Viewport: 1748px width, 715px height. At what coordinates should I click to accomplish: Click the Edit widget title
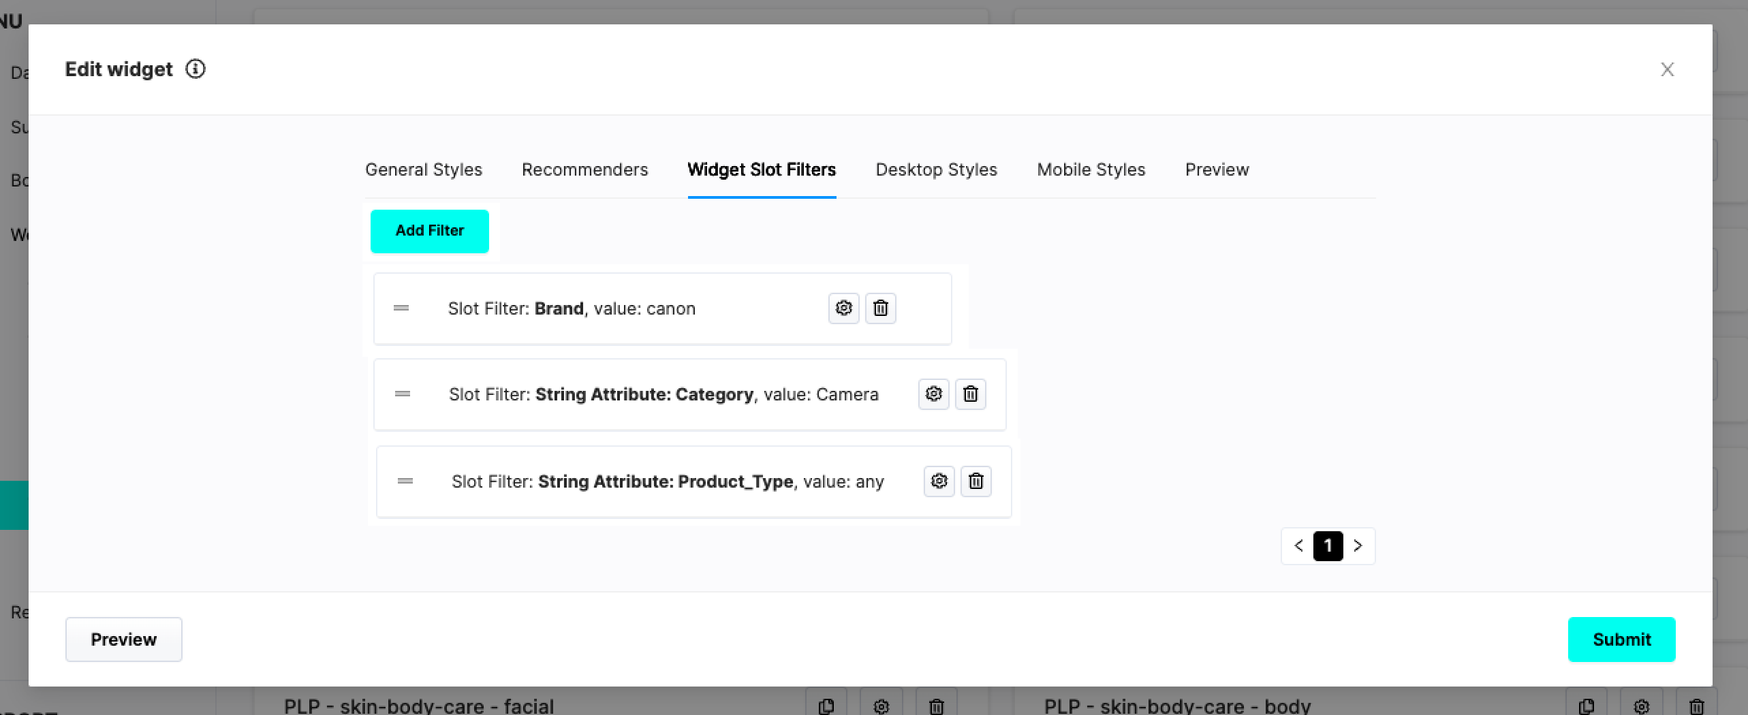tap(119, 69)
